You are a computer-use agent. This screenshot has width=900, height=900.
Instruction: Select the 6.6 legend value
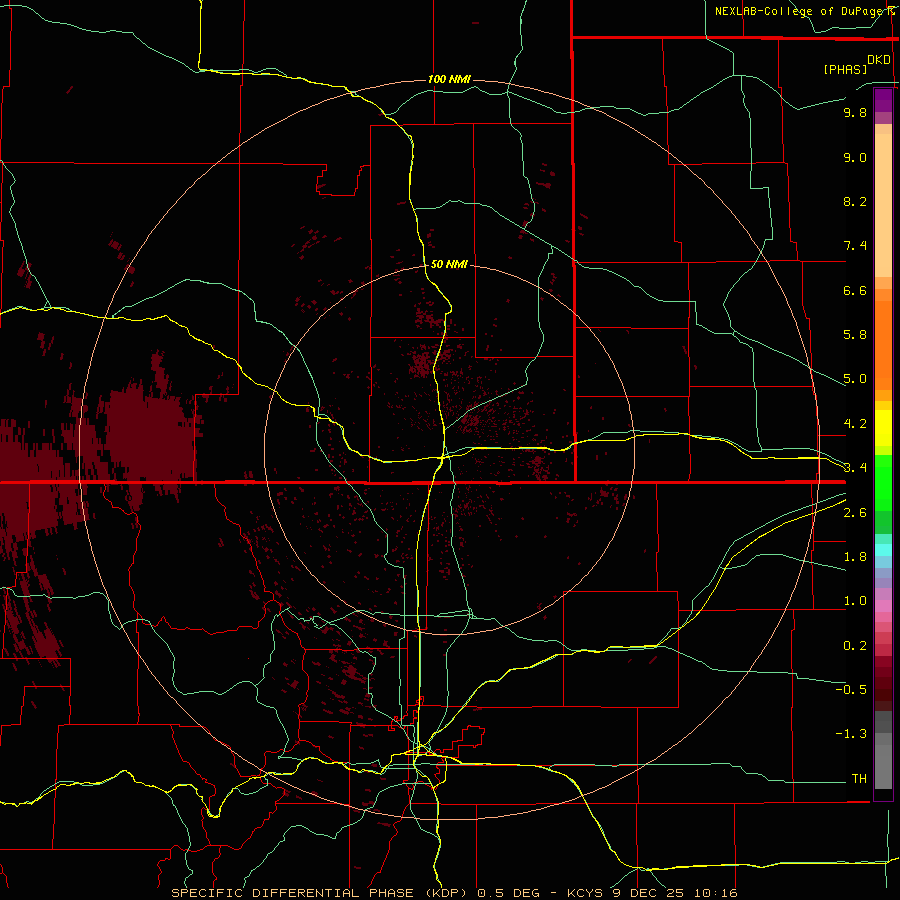click(855, 290)
